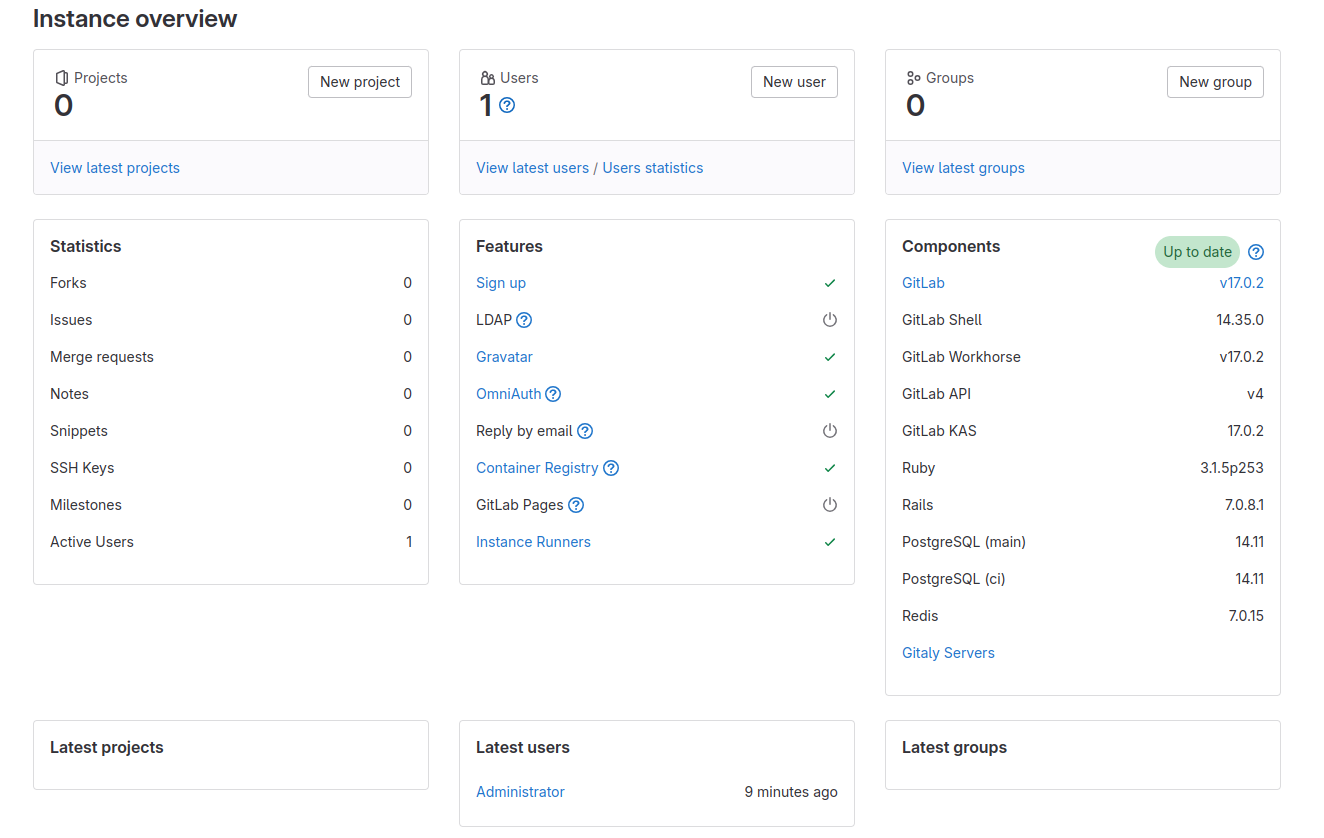
Task: Click Instance Runners enabled checkmark
Action: (x=830, y=542)
